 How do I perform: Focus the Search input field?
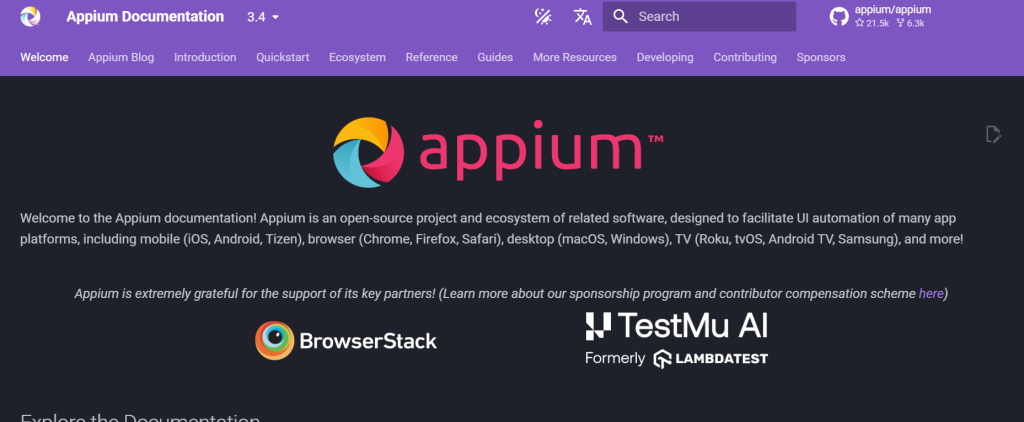click(699, 16)
